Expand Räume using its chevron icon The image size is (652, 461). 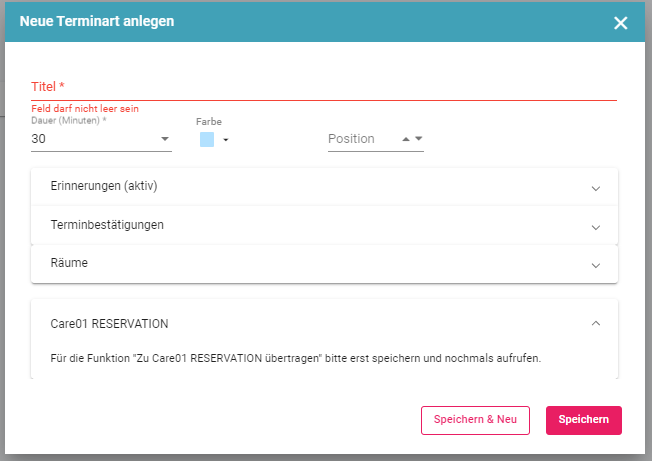596,265
